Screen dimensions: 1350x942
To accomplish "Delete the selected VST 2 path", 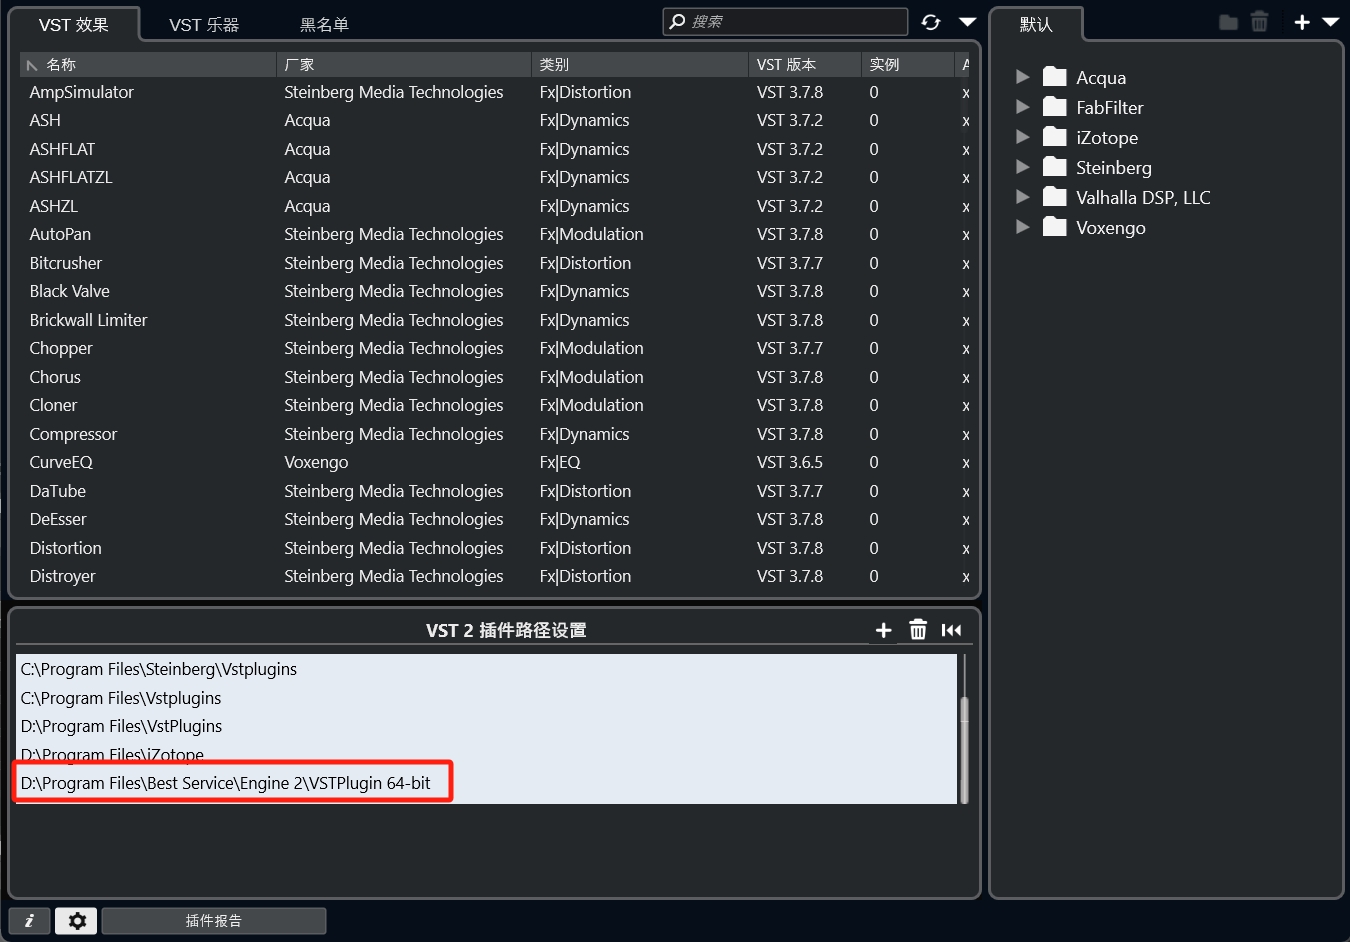I will (x=917, y=630).
